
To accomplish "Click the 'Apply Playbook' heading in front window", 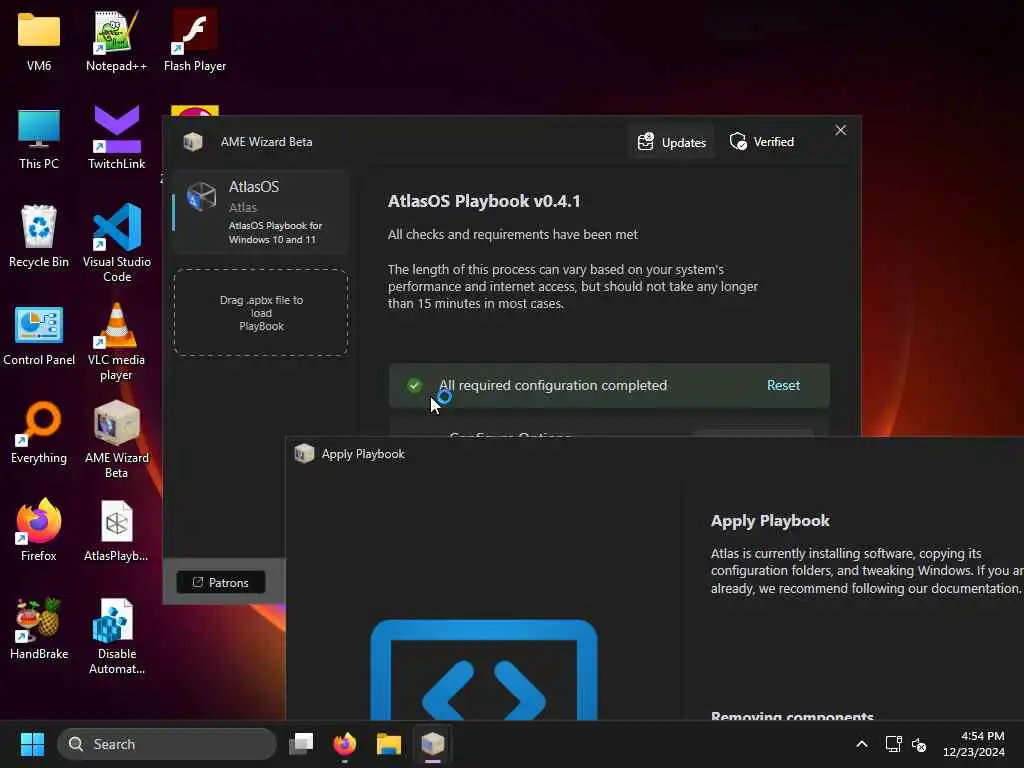I will click(770, 520).
